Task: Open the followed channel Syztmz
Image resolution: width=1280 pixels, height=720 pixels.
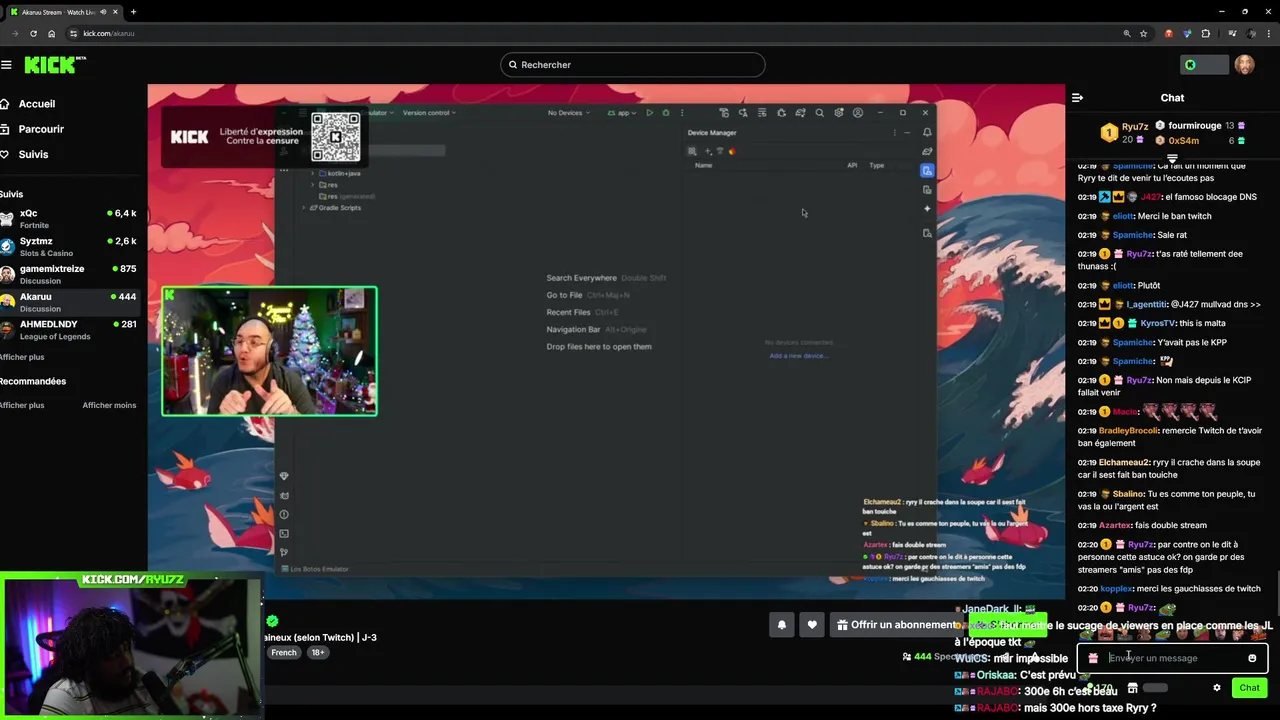Action: 68,247
